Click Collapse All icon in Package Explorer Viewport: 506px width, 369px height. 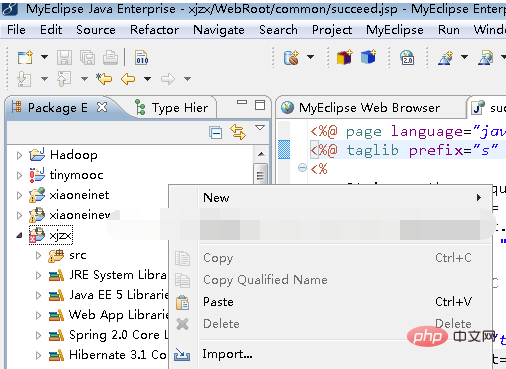(216, 132)
